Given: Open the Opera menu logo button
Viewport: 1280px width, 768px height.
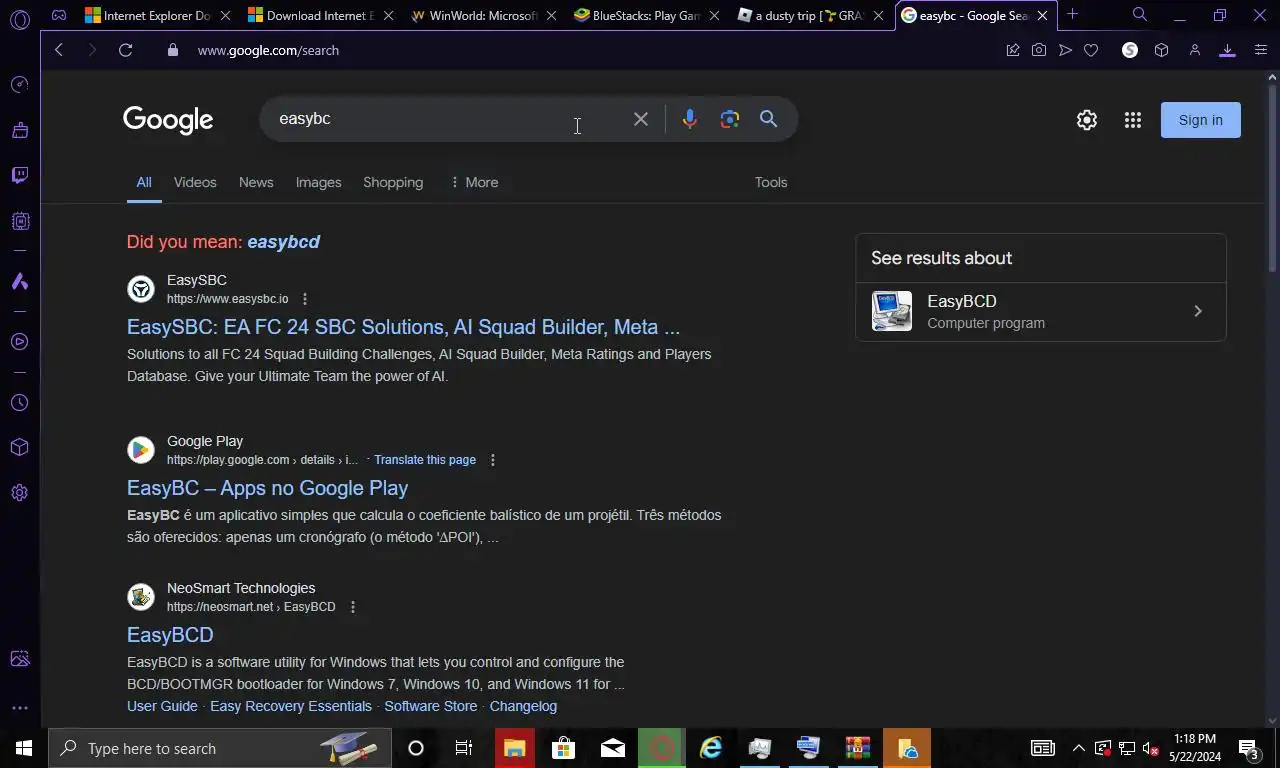Looking at the screenshot, I should pos(20,18).
